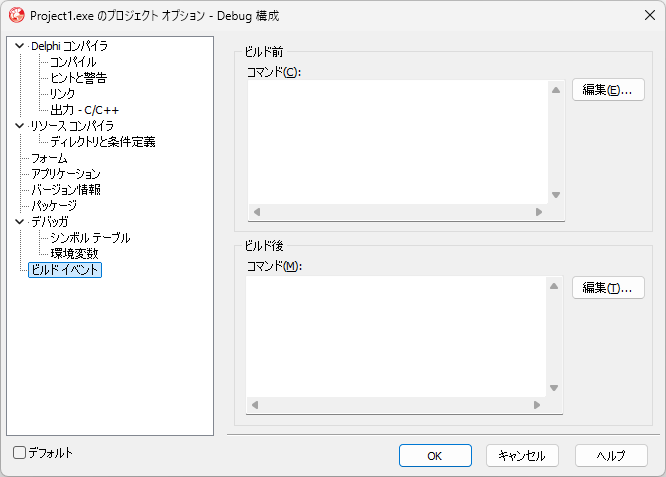Select ヒントと警告 in the tree
The height and width of the screenshot is (477, 666).
(78, 78)
